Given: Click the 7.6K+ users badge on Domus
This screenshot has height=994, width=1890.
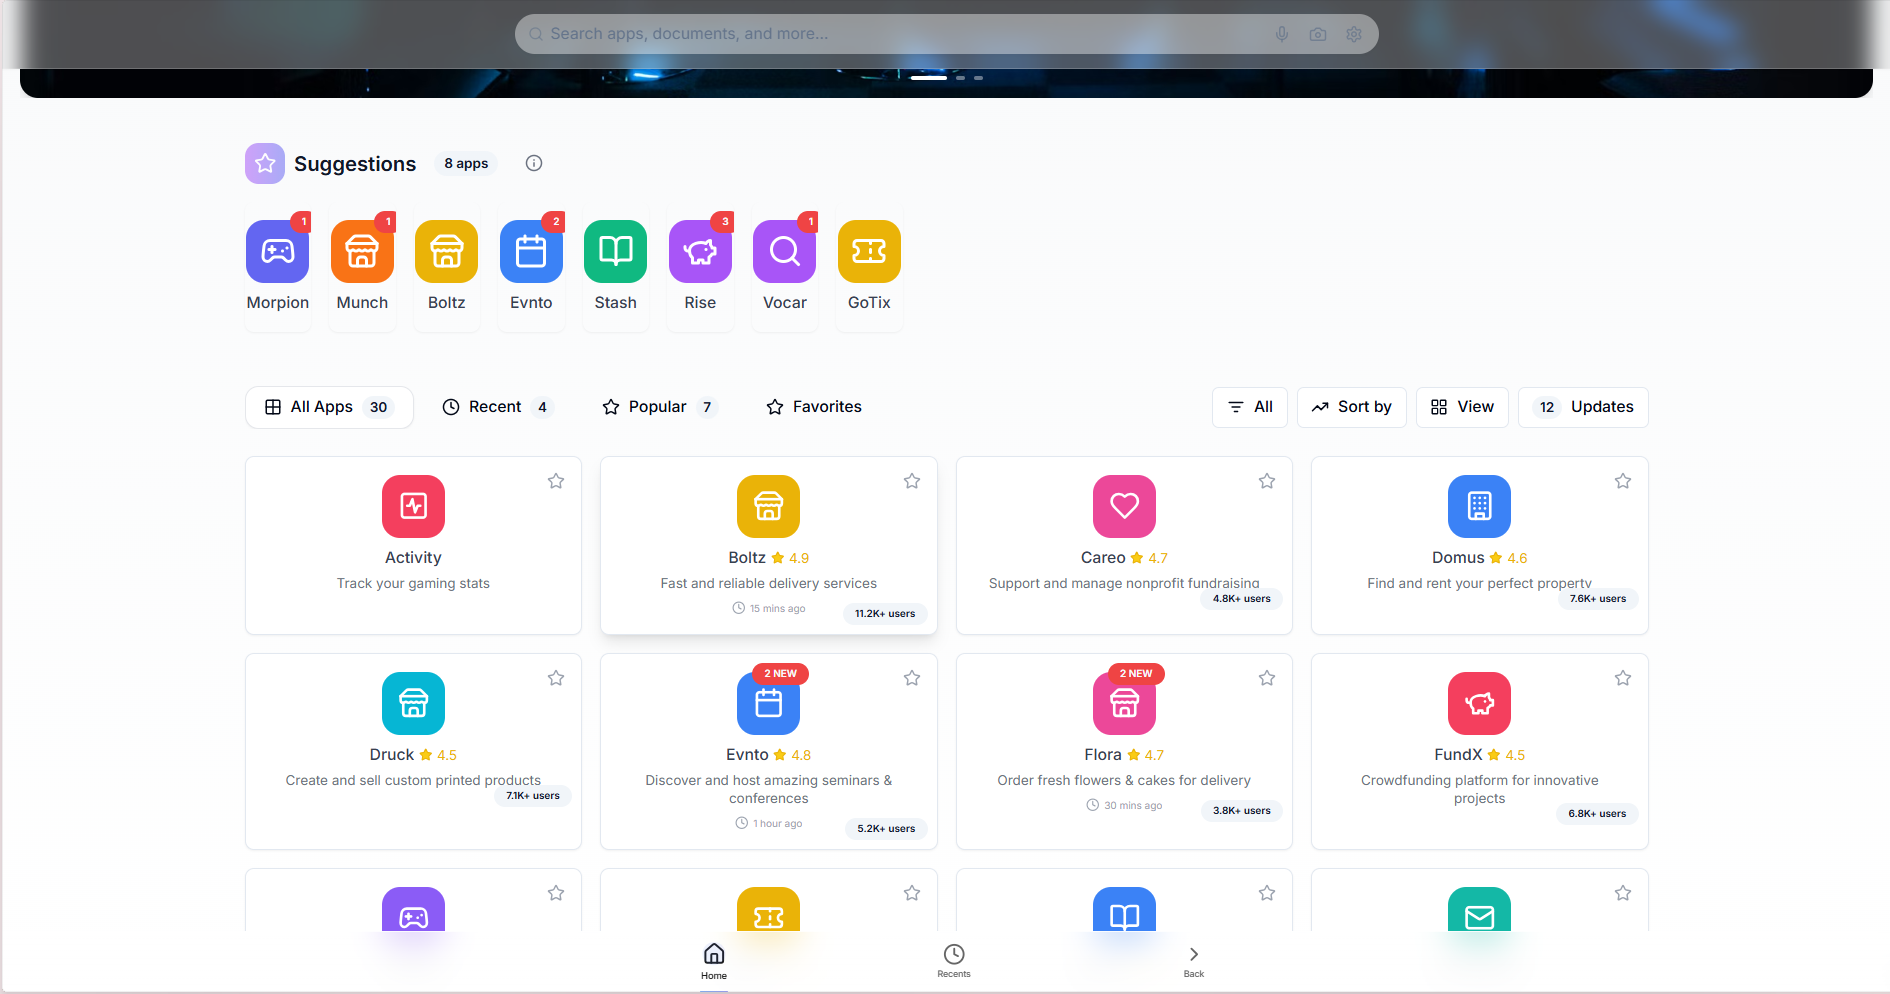Looking at the screenshot, I should coord(1598,599).
